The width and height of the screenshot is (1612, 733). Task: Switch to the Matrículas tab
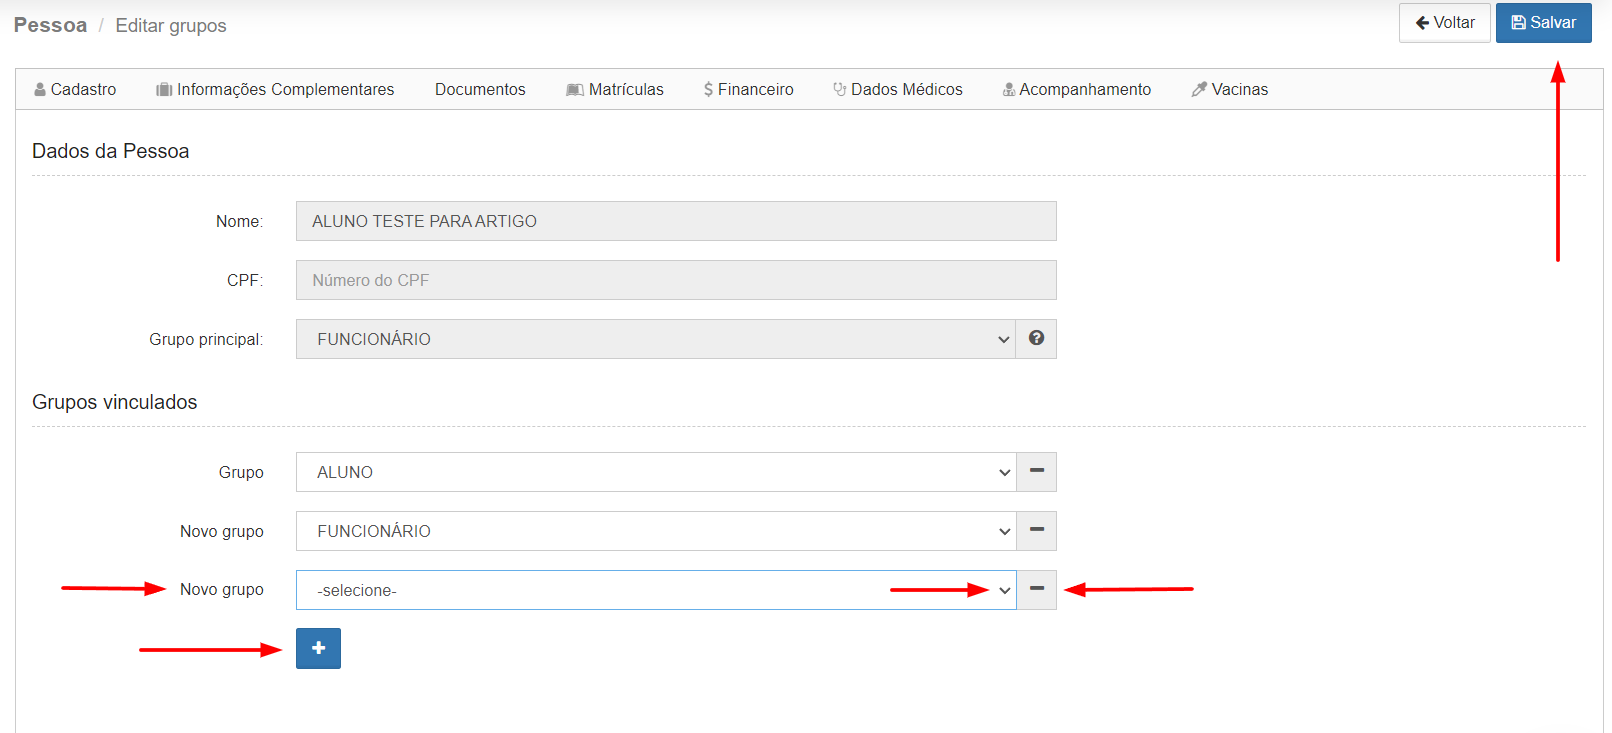pos(615,89)
